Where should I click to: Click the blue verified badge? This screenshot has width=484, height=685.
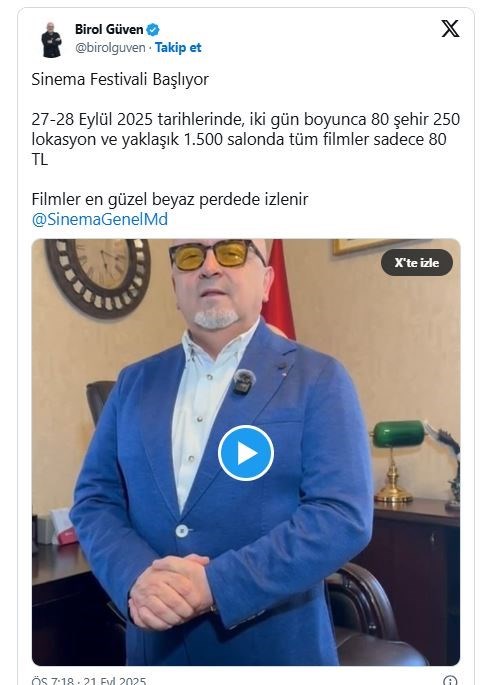coord(153,30)
